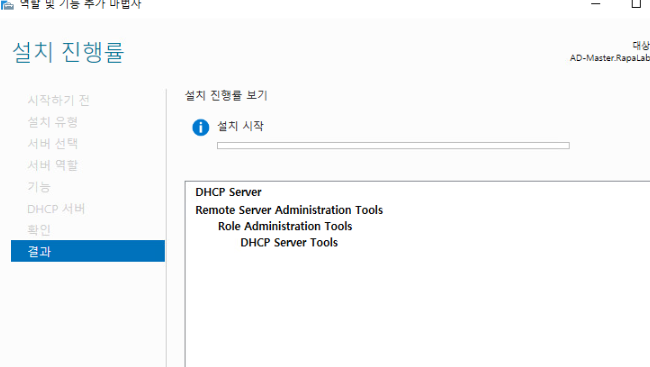This screenshot has width=650, height=367.
Task: Select the highlighted 결과 wizard step
Action: pos(88,251)
